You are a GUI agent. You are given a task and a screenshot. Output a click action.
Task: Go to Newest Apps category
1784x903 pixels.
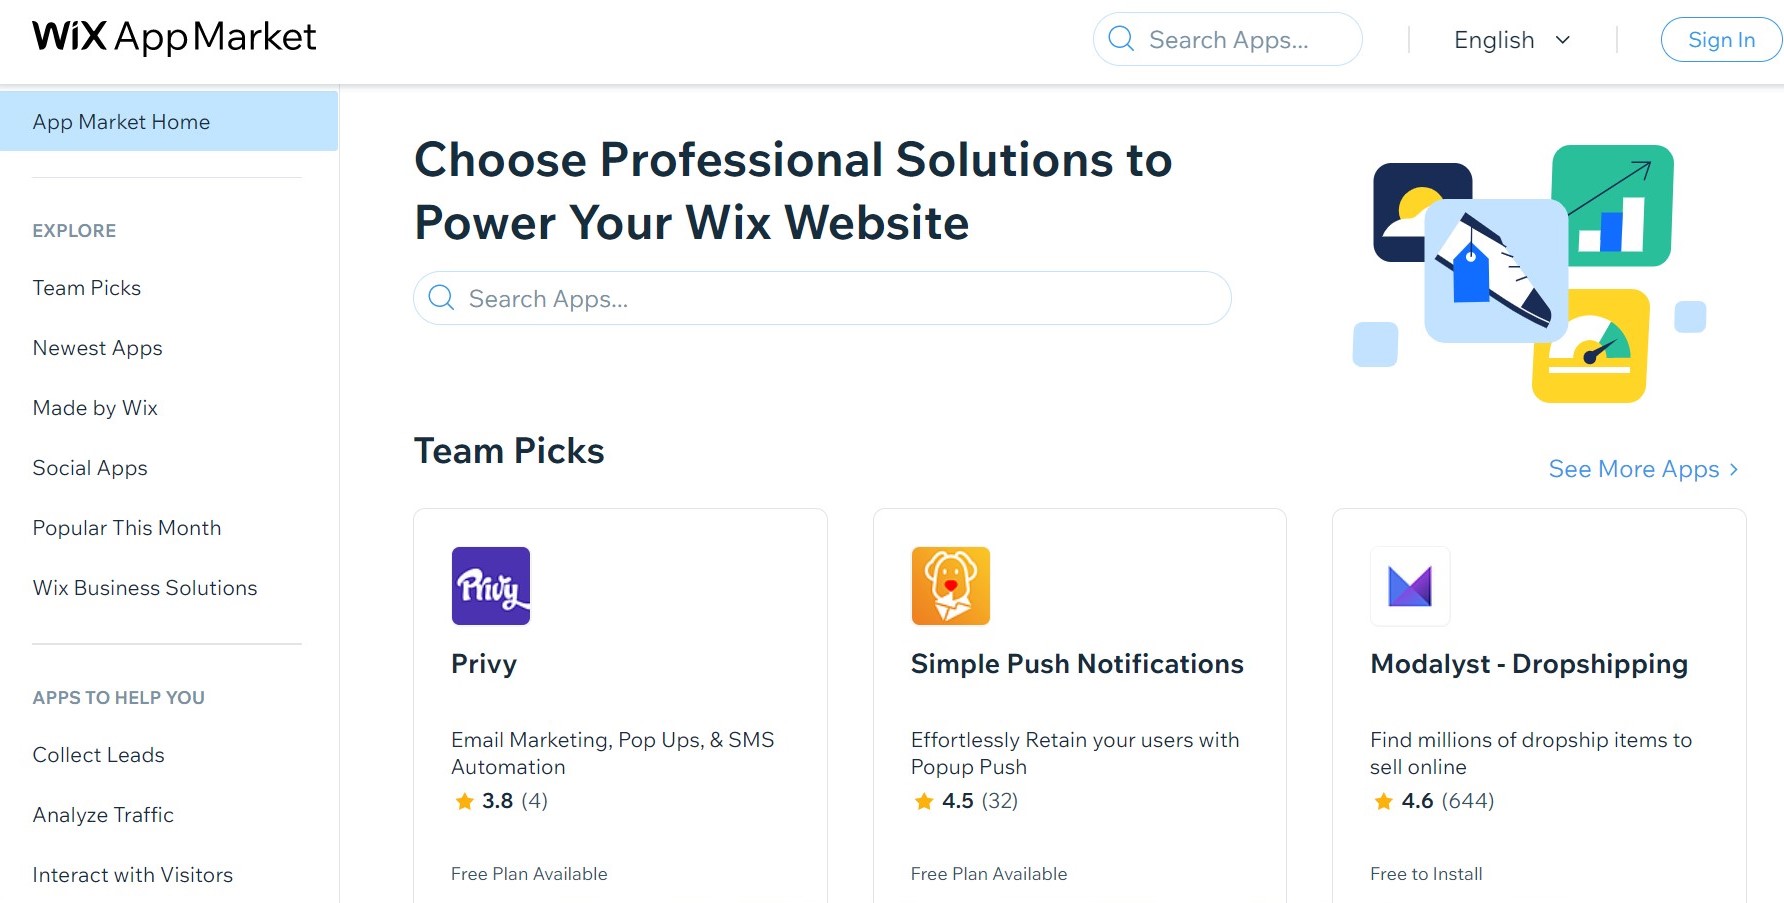pos(97,348)
